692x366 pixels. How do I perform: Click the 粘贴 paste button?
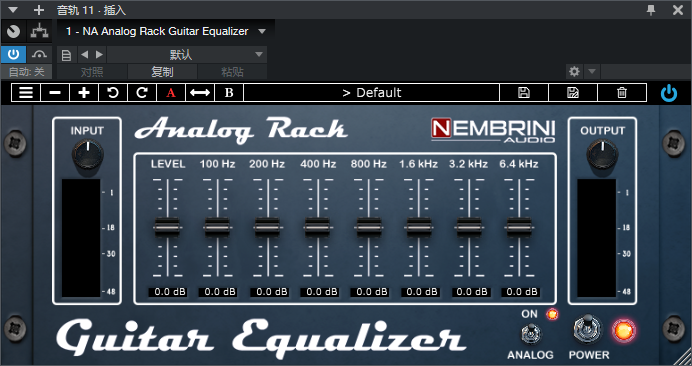(232, 72)
